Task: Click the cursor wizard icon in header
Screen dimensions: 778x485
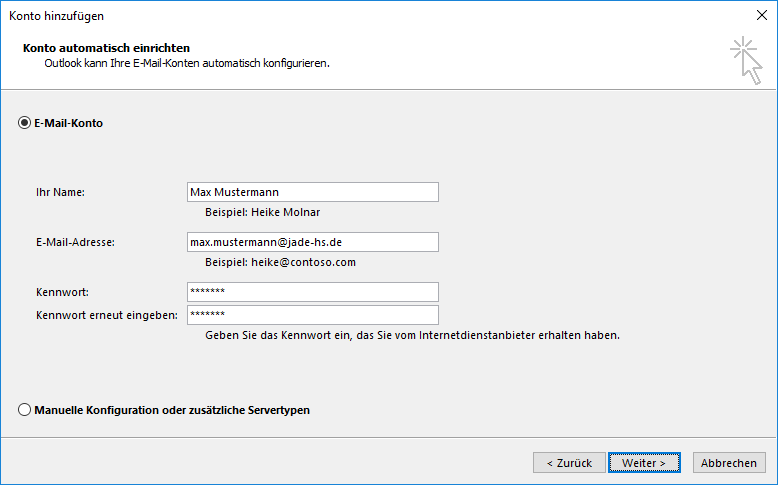Action: (746, 60)
